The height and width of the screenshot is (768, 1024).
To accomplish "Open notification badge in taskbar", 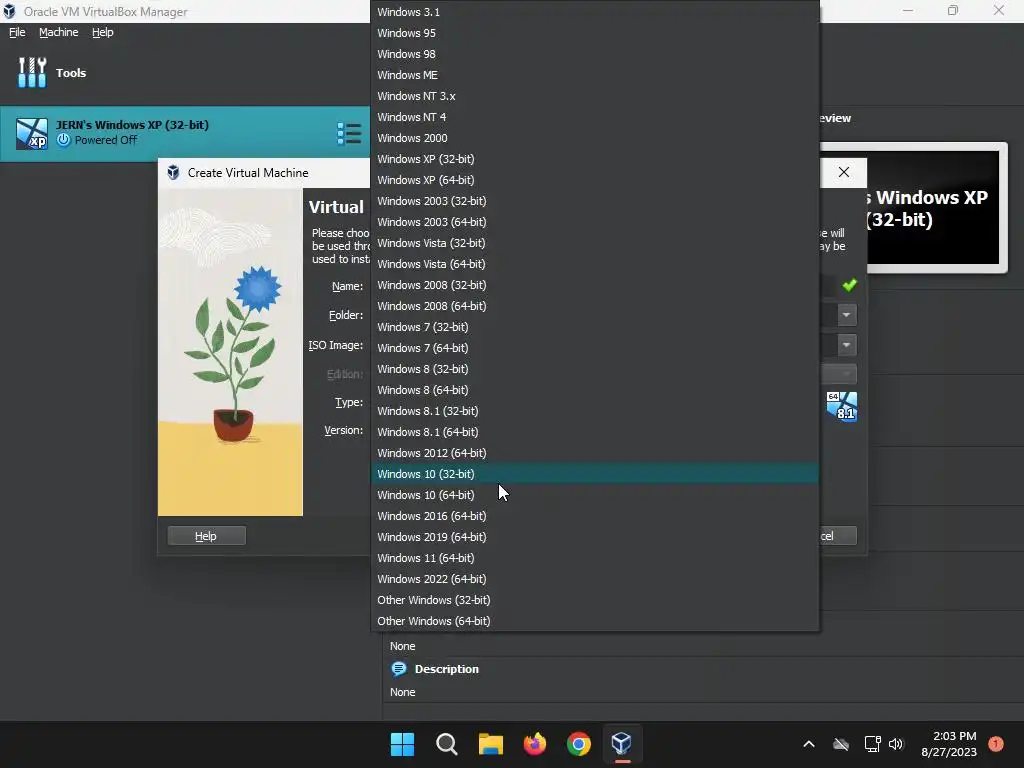I will pos(995,744).
